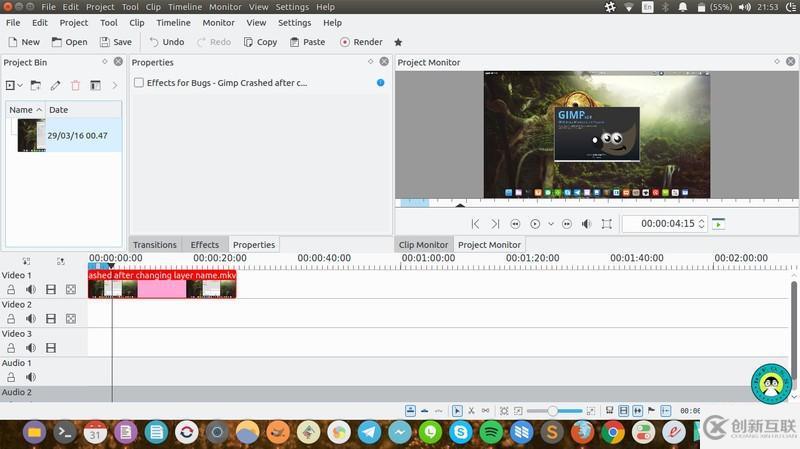This screenshot has height=449, width=800.
Task: Click the pencil edit clip icon
Action: tap(56, 86)
